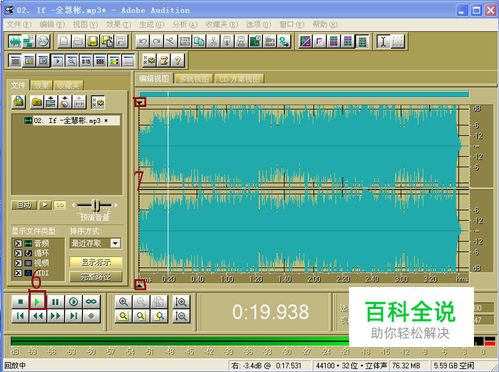Click the zoom out full icon
Viewport: 499px width, 372px height.
(159, 302)
